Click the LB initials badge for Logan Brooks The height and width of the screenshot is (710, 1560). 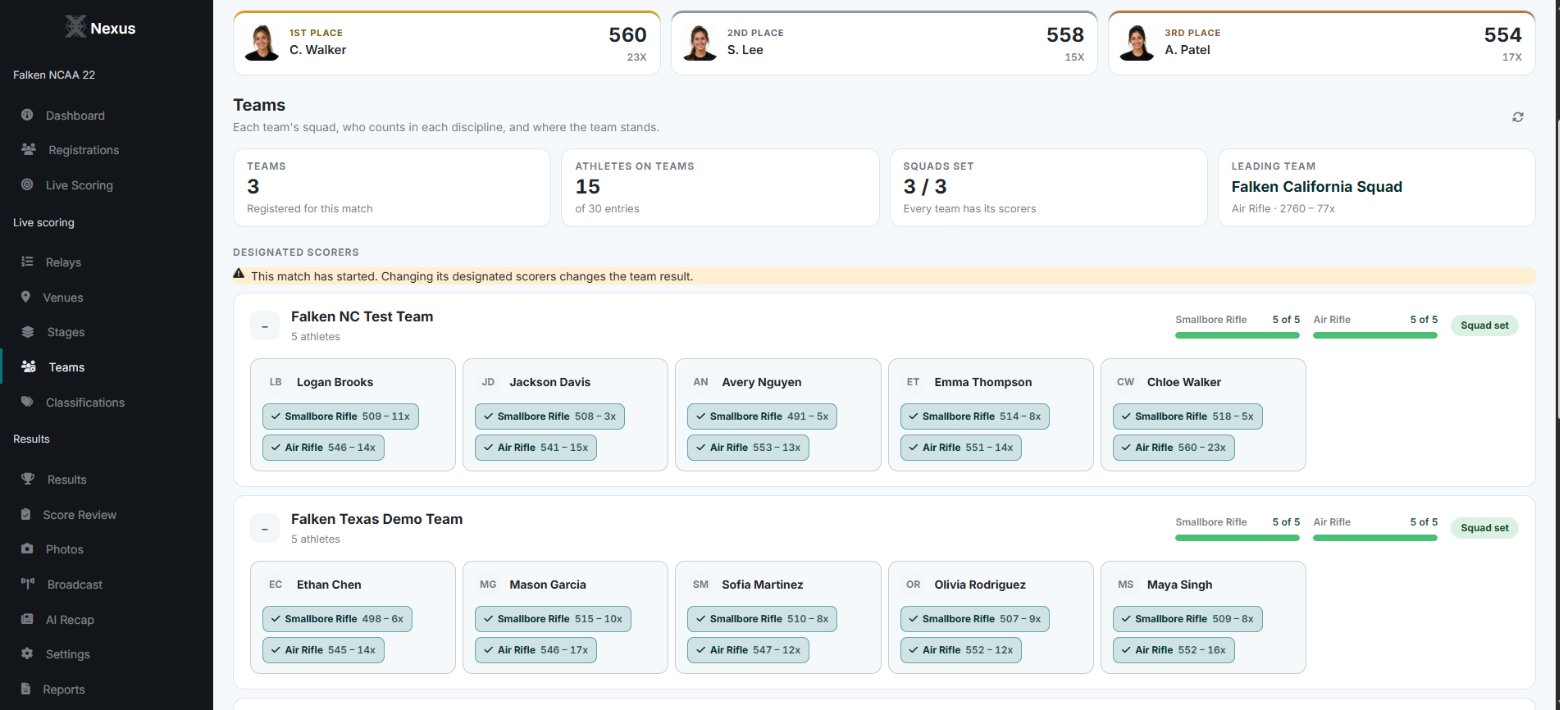[x=276, y=382]
